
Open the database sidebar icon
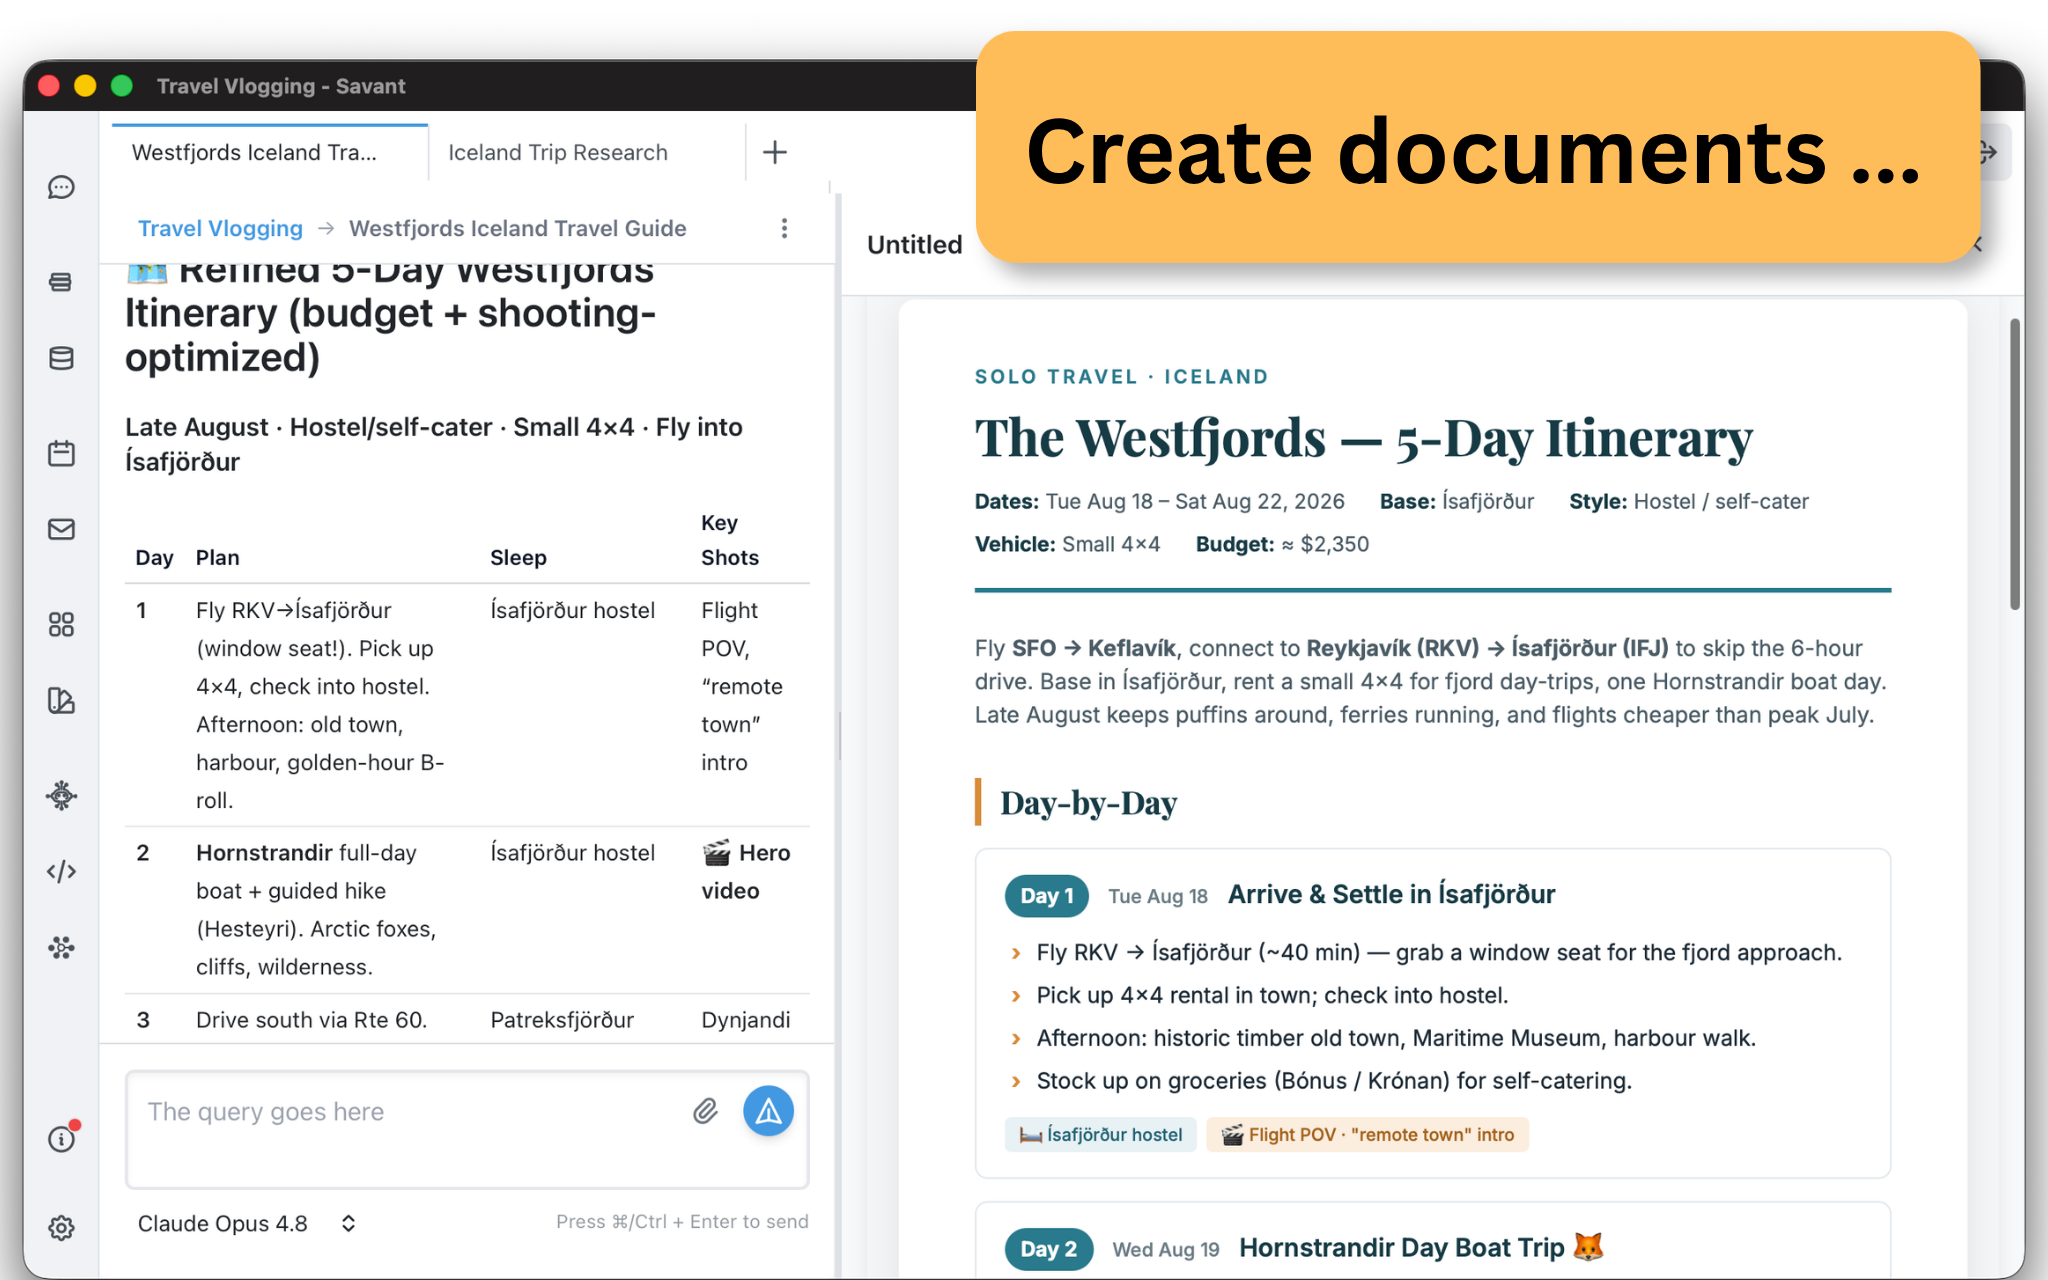coord(61,358)
